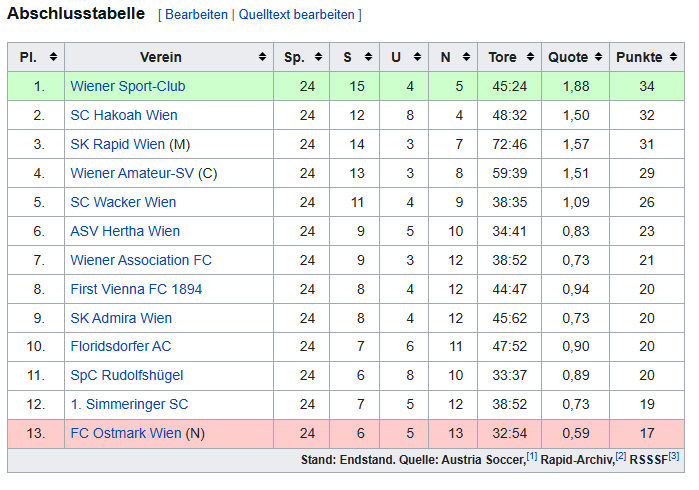Image resolution: width=699 pixels, height=490 pixels.
Task: Open SK Rapid Wien article
Action: click(x=118, y=144)
